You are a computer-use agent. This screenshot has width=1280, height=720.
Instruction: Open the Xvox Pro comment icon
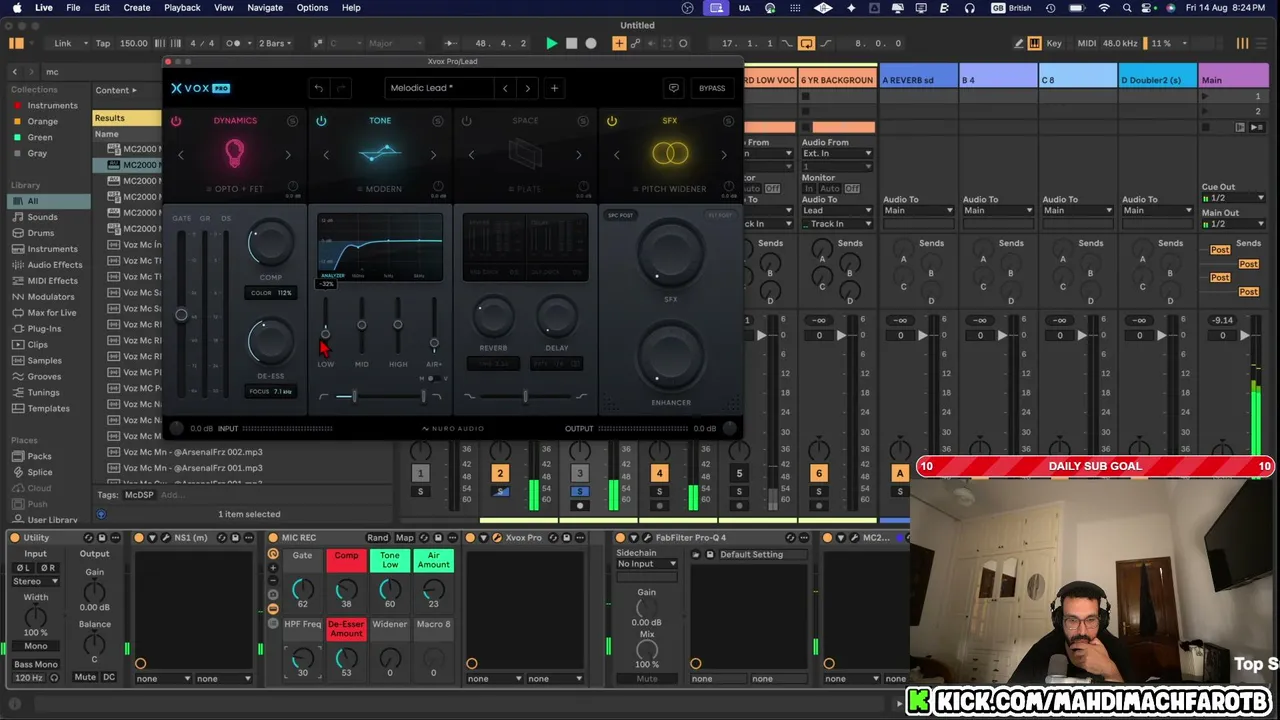pos(674,88)
